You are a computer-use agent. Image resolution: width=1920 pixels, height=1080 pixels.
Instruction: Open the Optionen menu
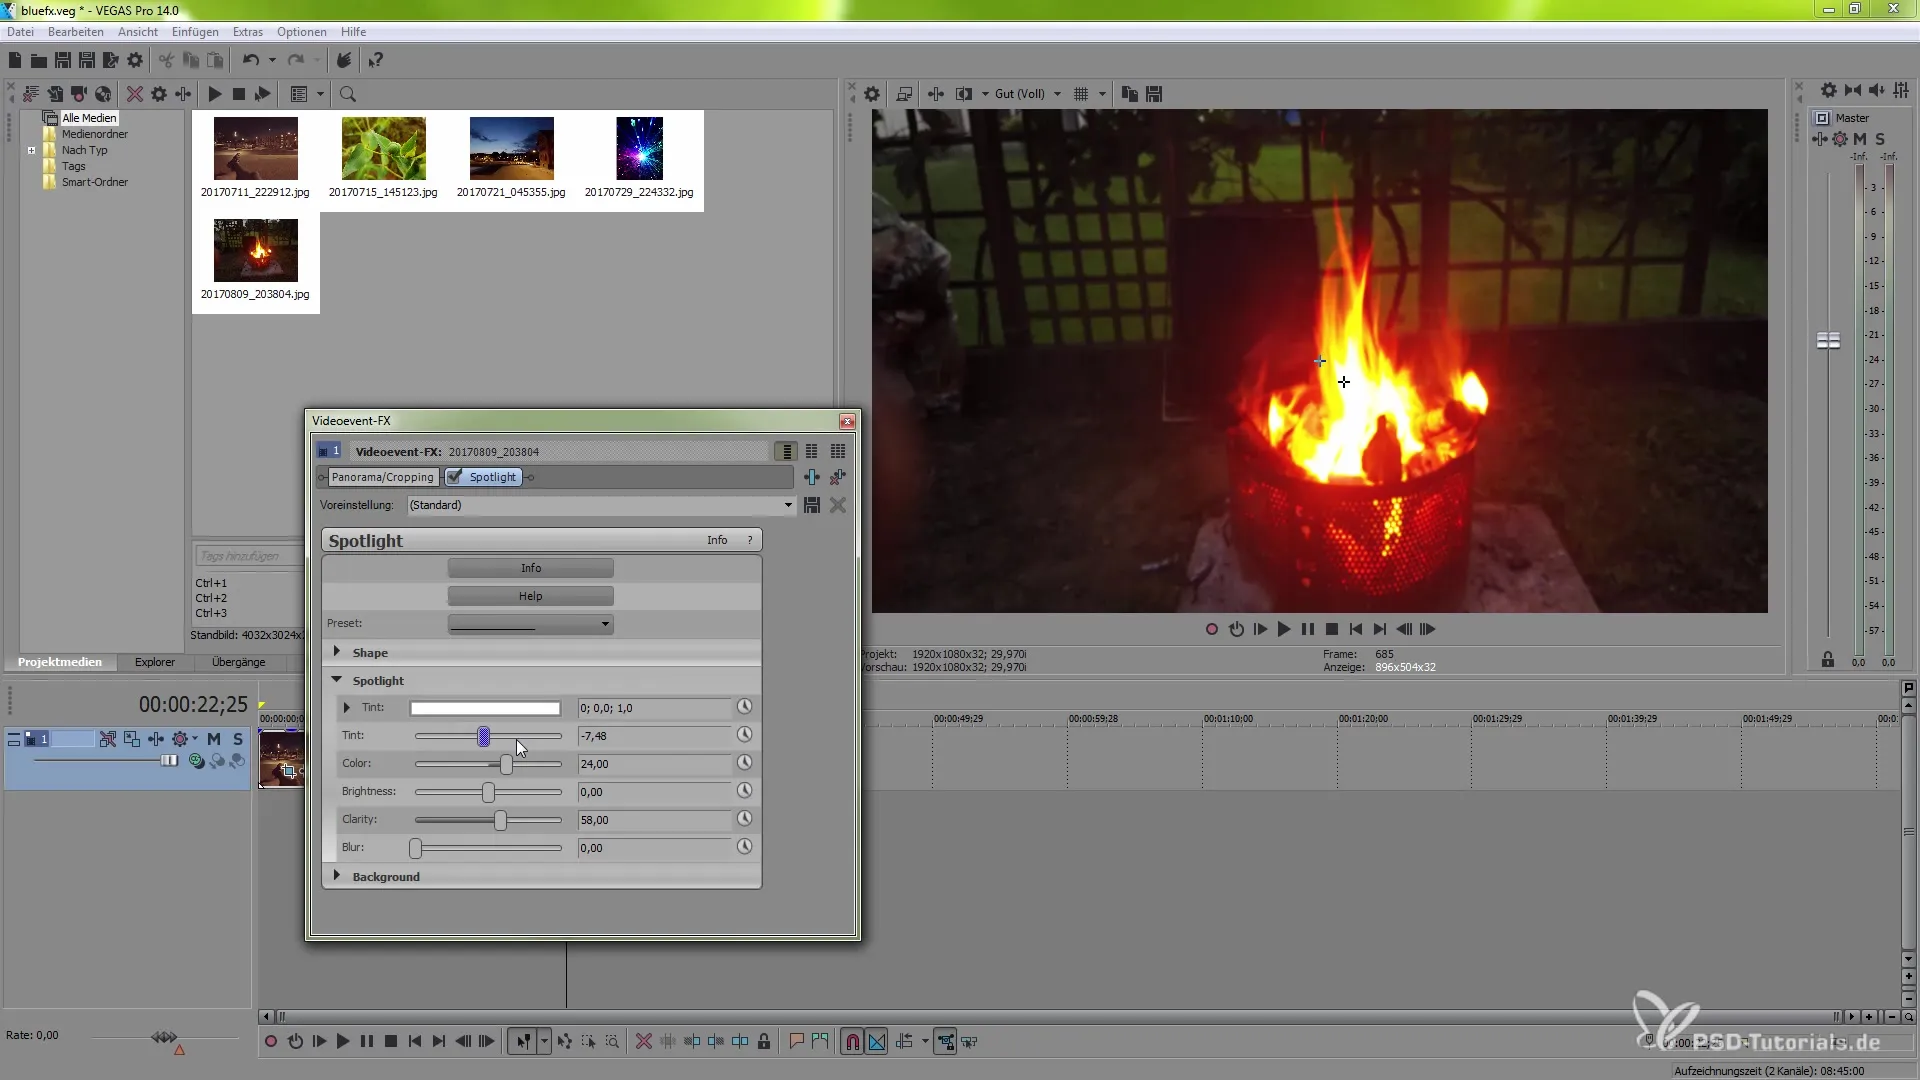[301, 32]
